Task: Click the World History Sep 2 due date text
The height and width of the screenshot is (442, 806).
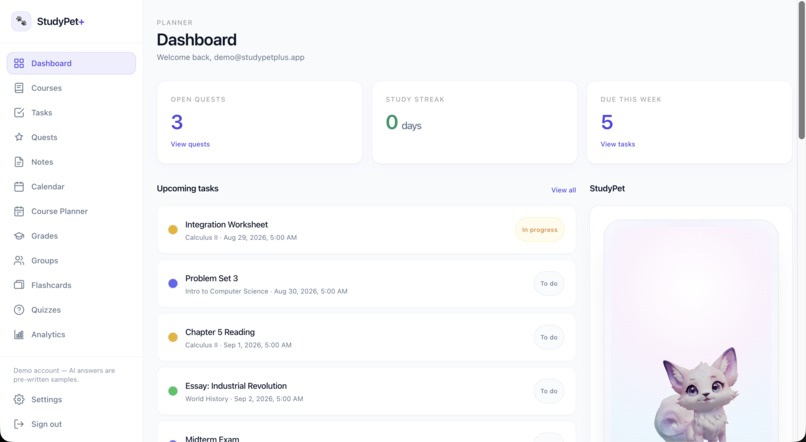Action: (244, 399)
